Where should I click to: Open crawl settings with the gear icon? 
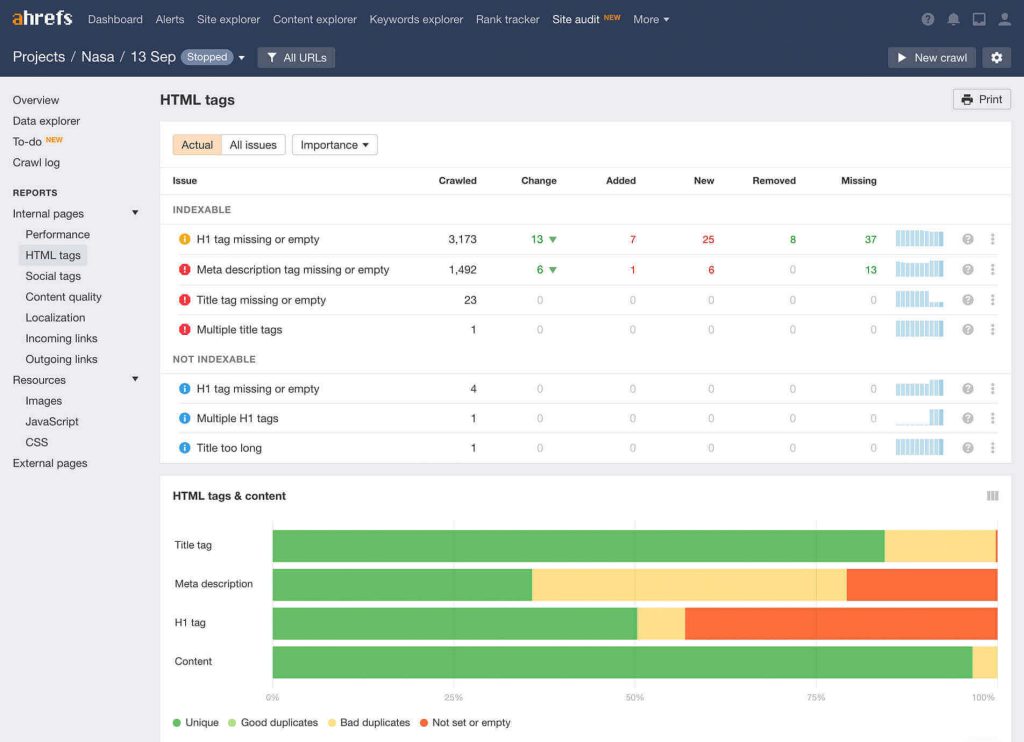coord(996,57)
